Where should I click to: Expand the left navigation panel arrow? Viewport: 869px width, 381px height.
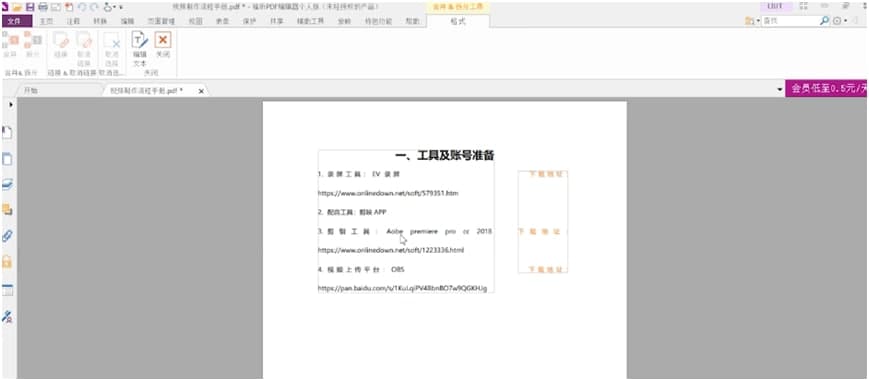point(11,104)
